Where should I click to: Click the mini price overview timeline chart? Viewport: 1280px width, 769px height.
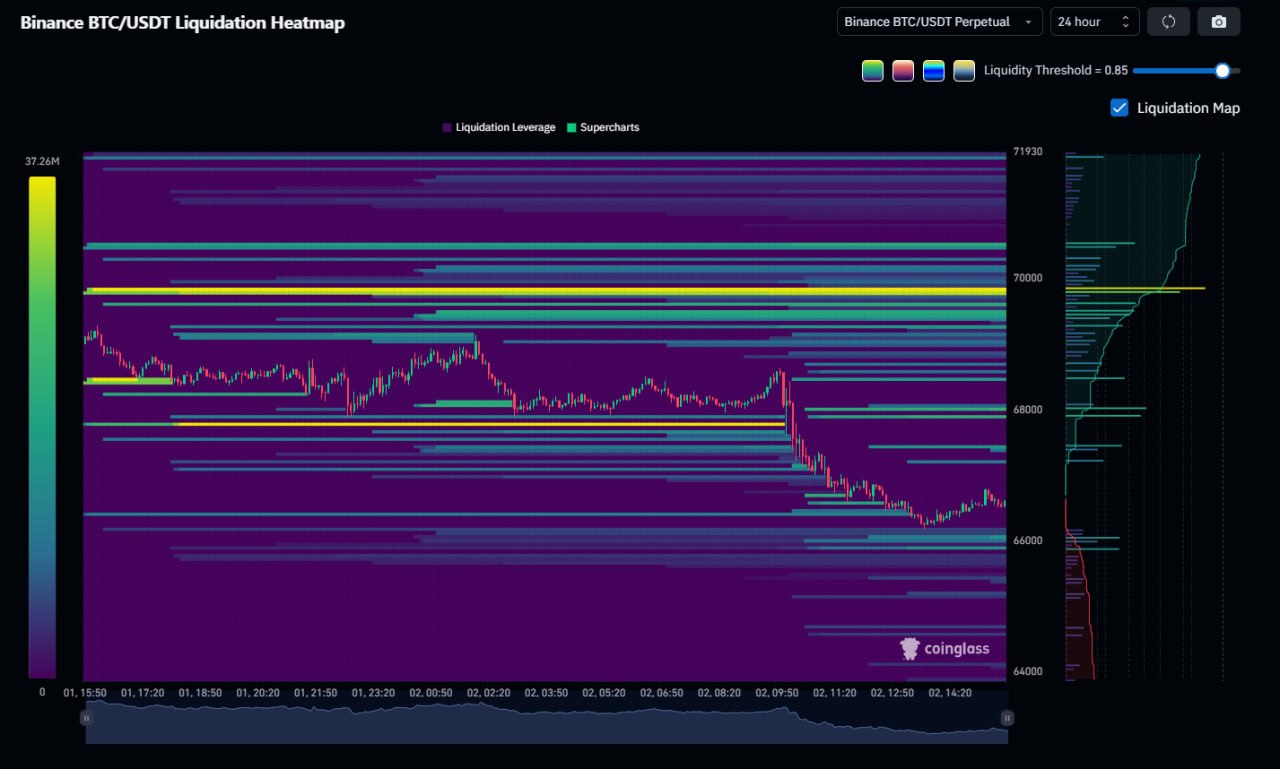[x=546, y=722]
